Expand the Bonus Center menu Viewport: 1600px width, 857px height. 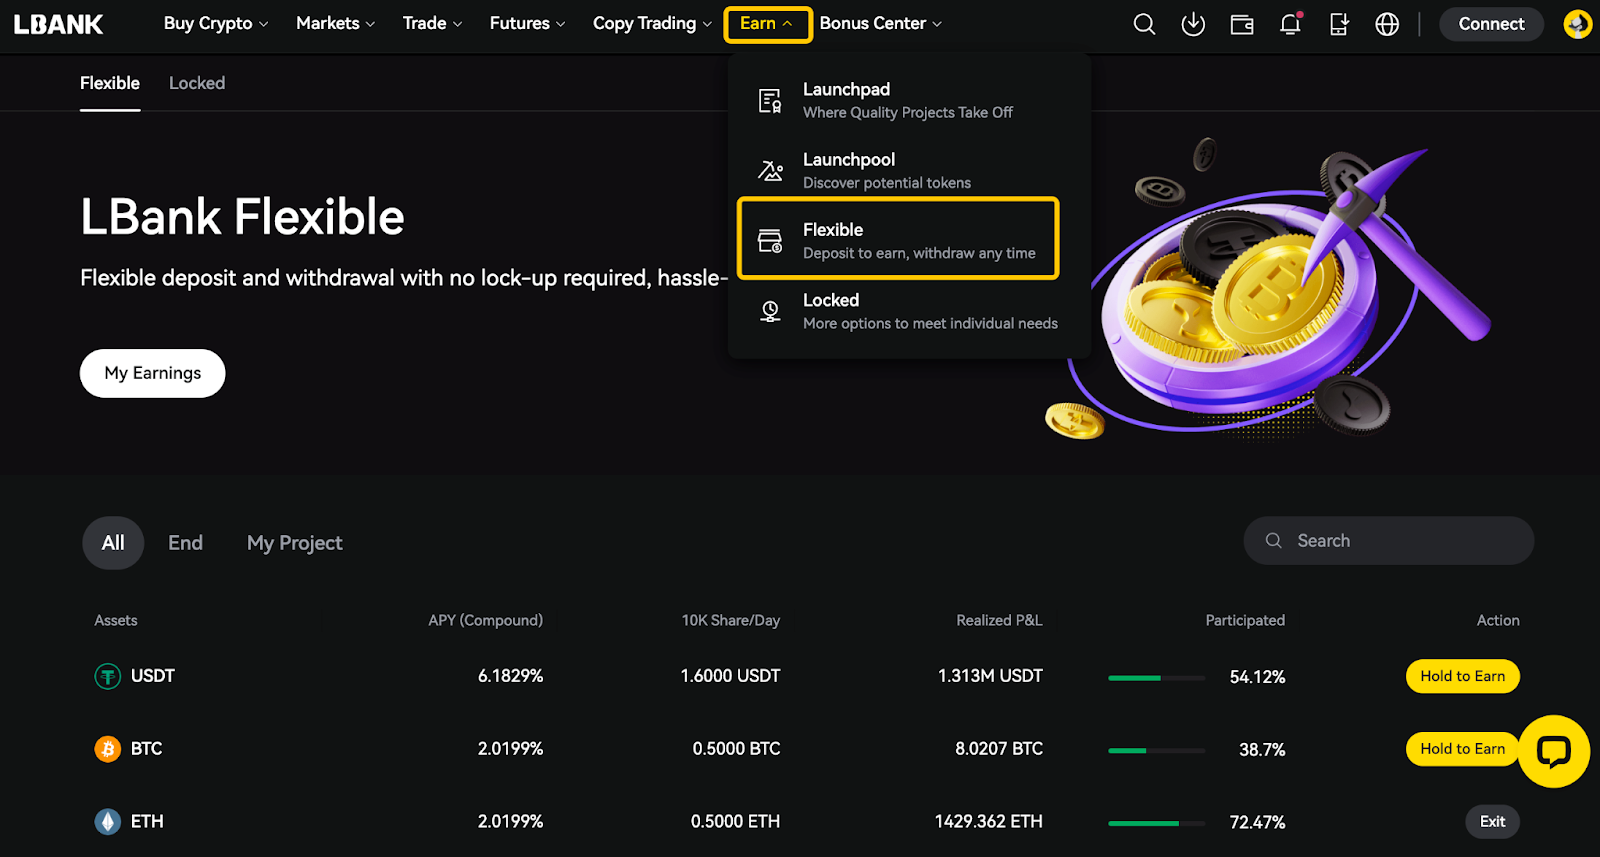(x=880, y=23)
